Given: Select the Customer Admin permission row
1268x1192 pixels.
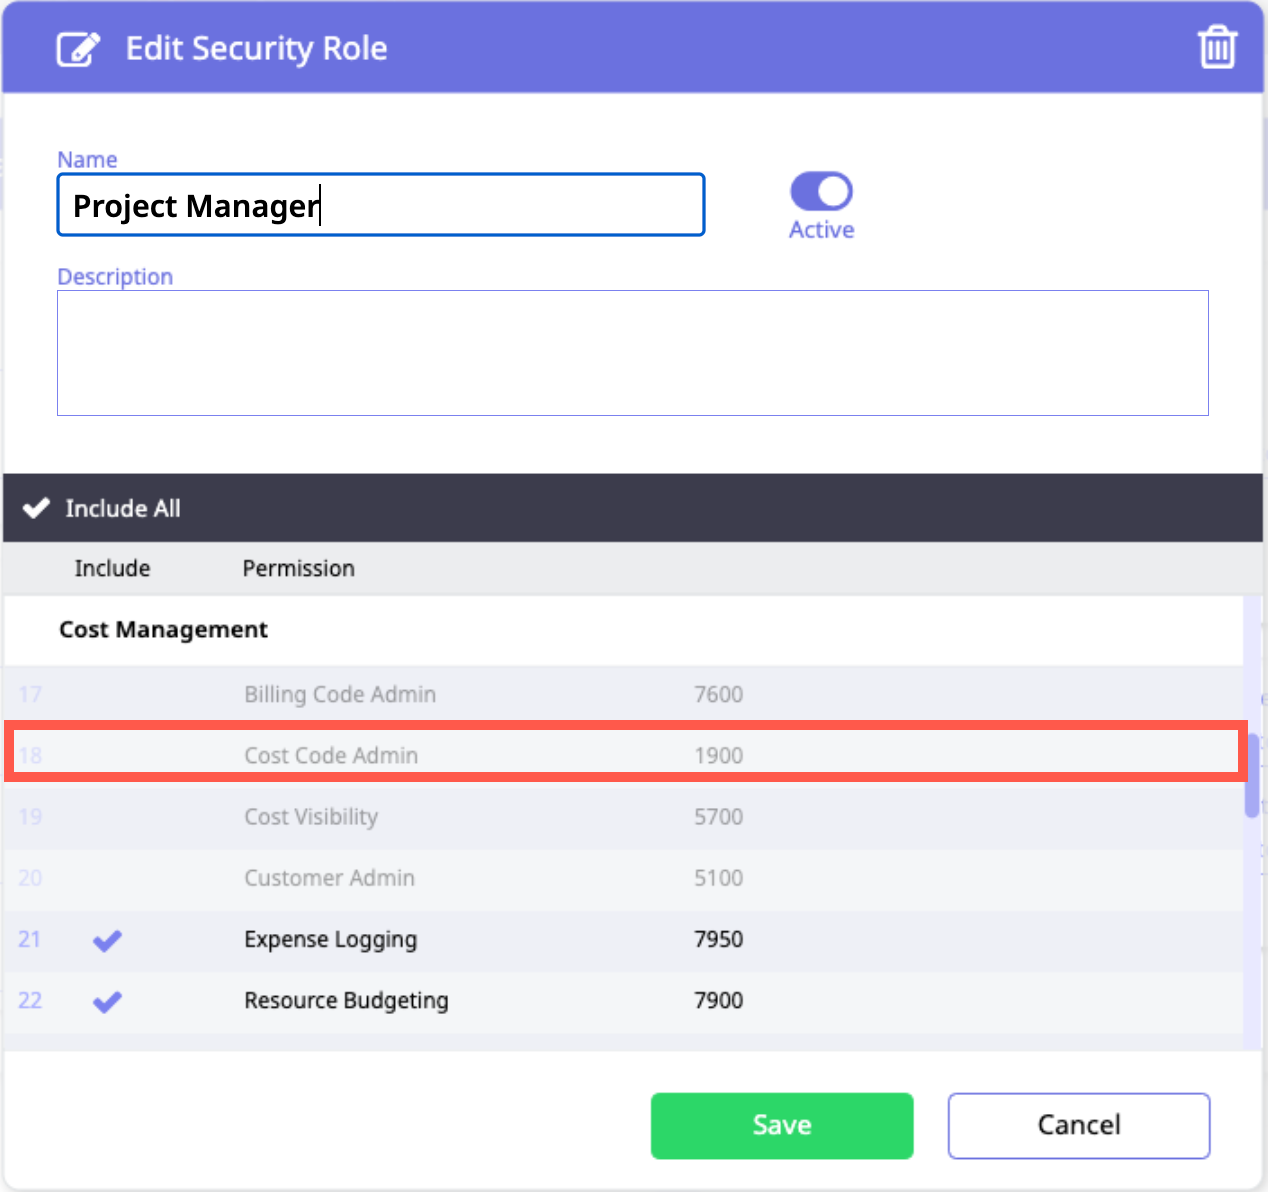Looking at the screenshot, I should 329,878.
